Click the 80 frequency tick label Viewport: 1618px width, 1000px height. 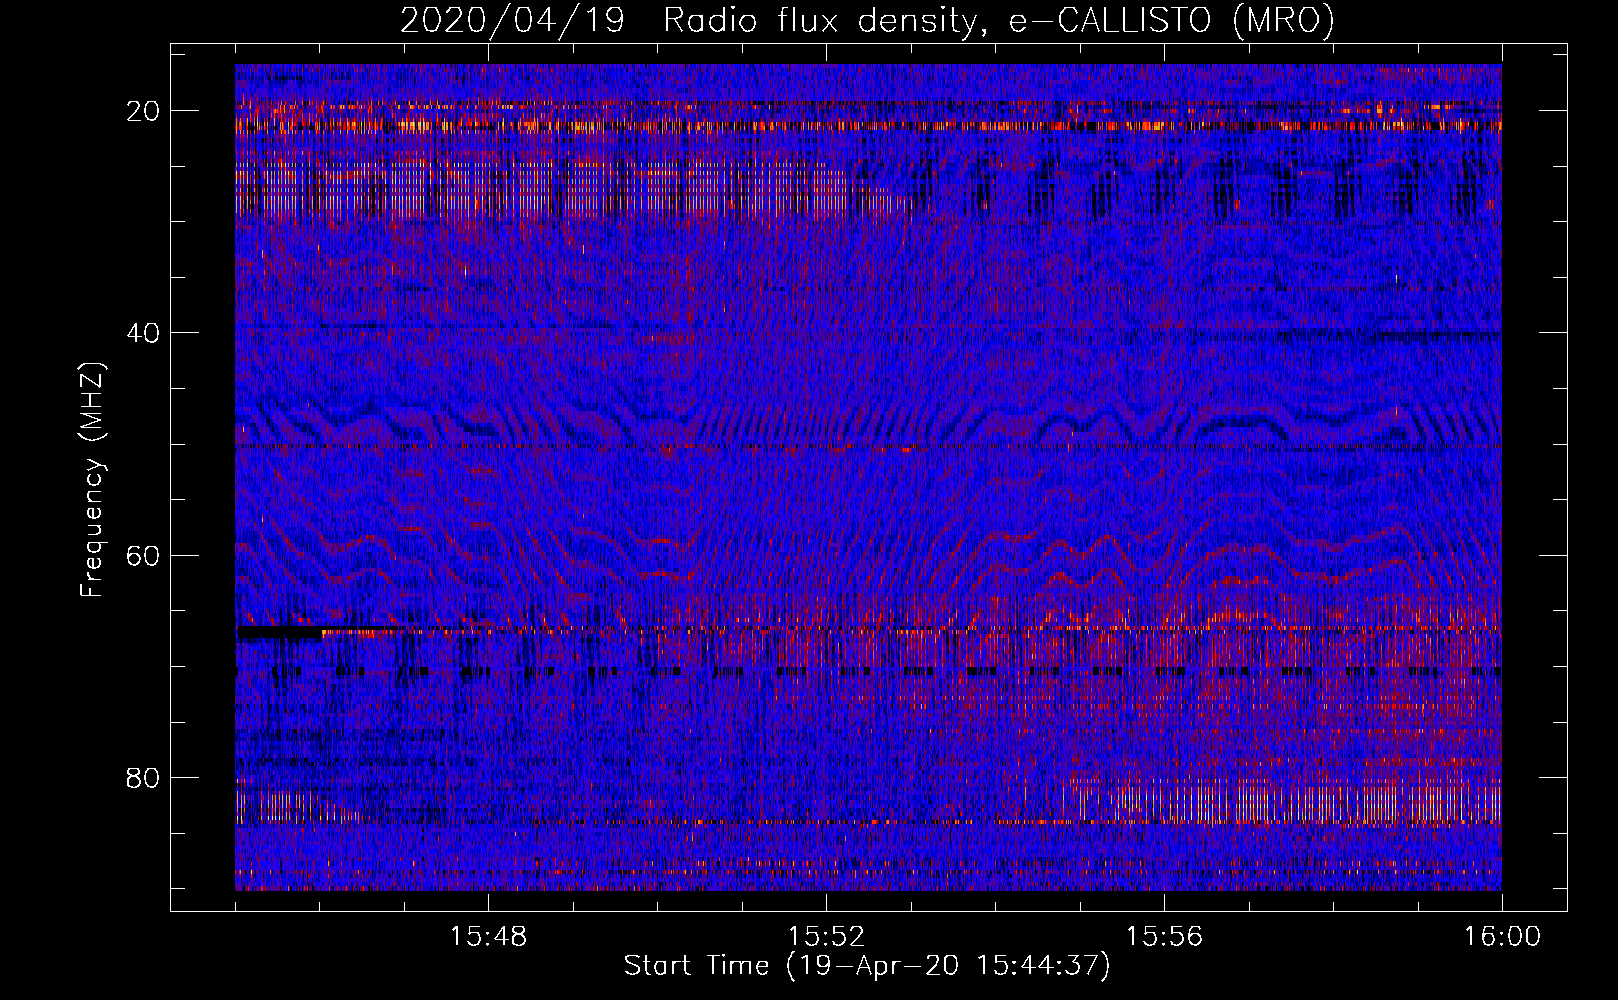tap(143, 777)
